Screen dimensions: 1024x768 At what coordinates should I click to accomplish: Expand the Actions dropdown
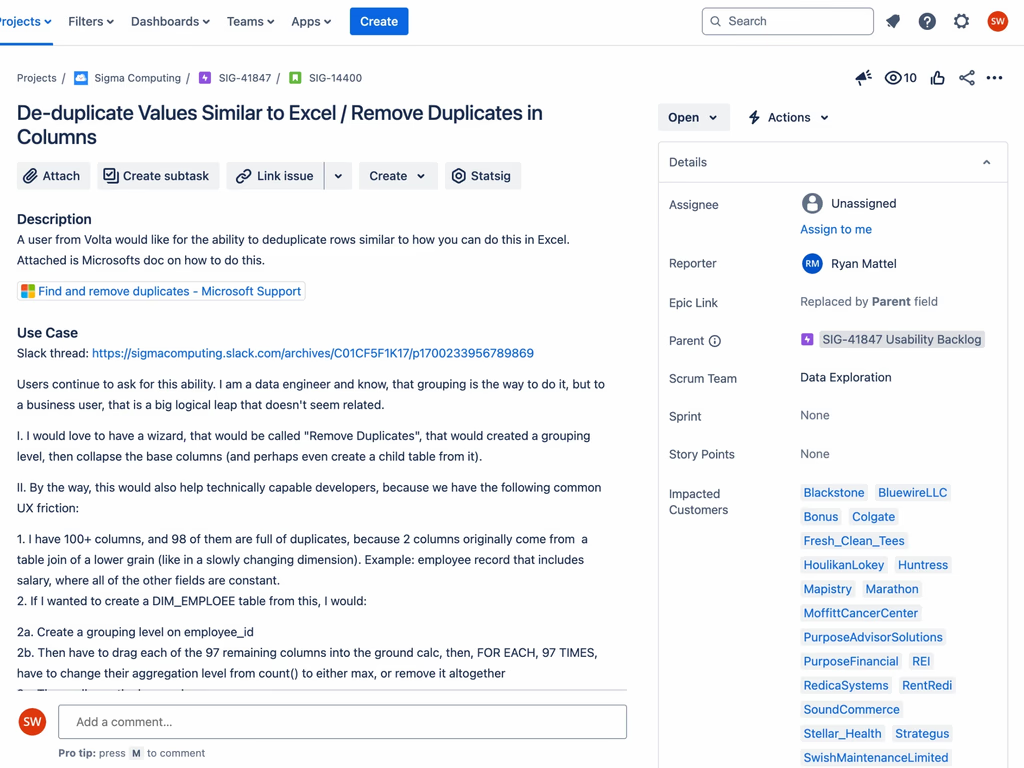(788, 117)
